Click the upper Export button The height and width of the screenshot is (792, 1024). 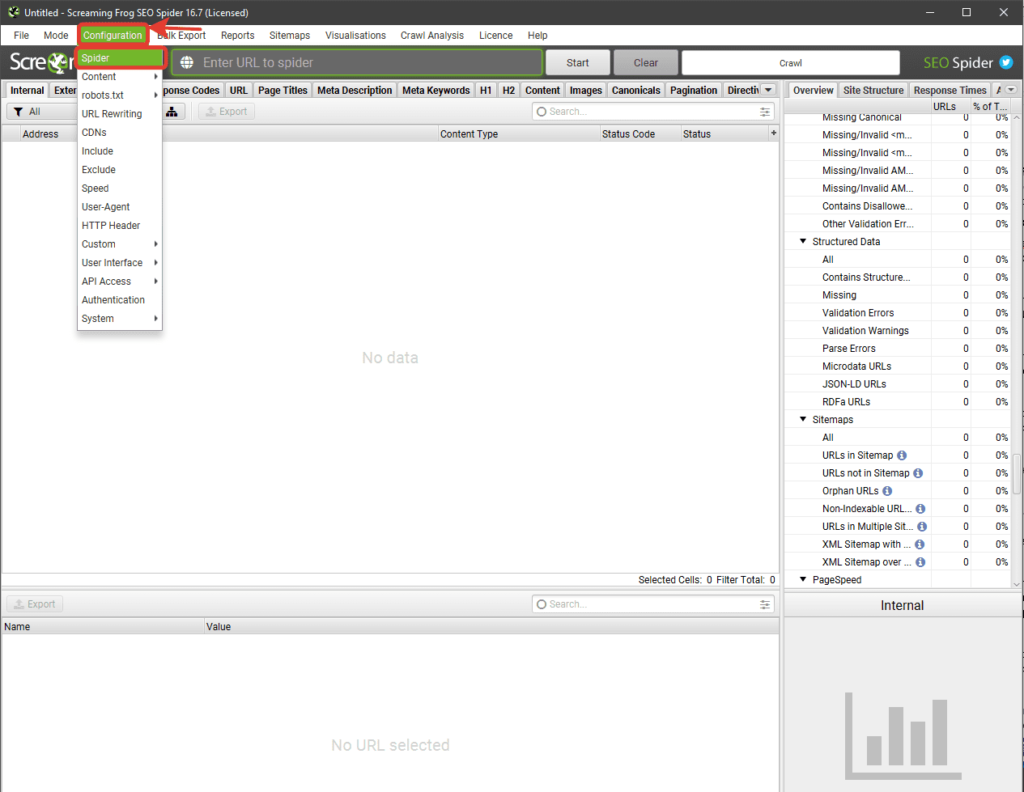click(227, 112)
